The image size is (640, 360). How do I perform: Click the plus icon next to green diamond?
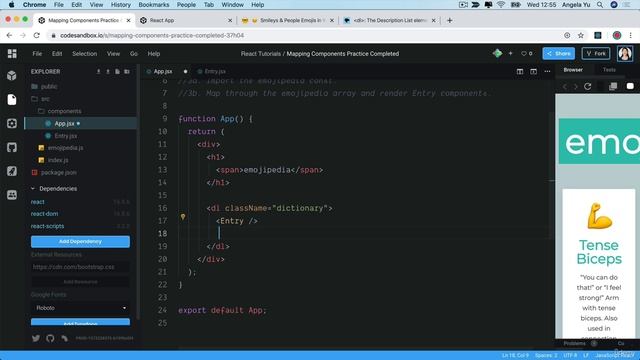pyautogui.click(x=510, y=53)
